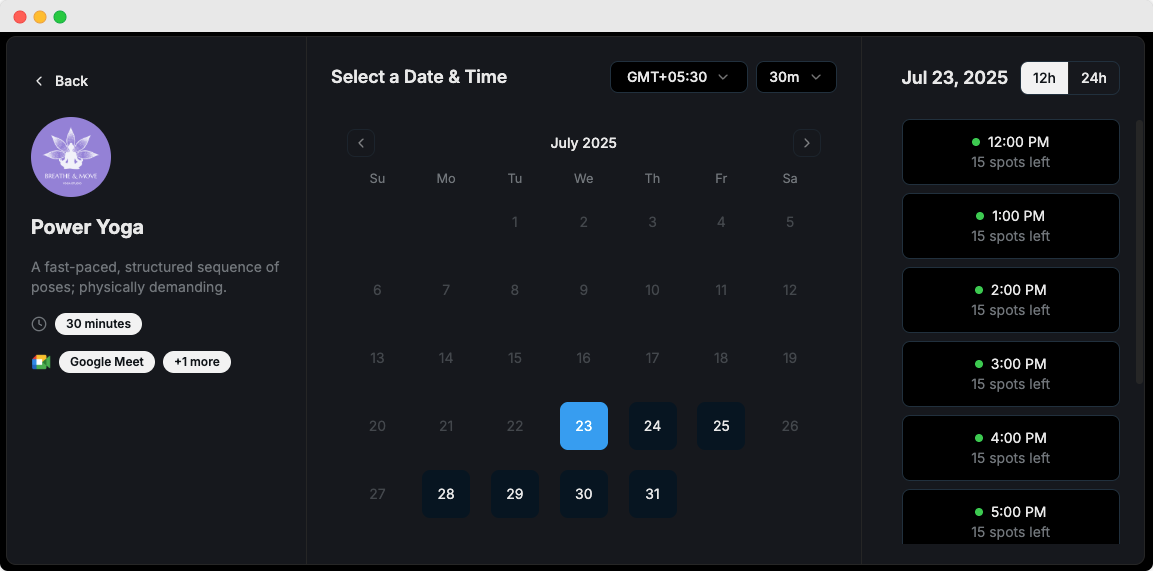The height and width of the screenshot is (571, 1153).
Task: Go to previous month with left chevron
Action: coord(361,143)
